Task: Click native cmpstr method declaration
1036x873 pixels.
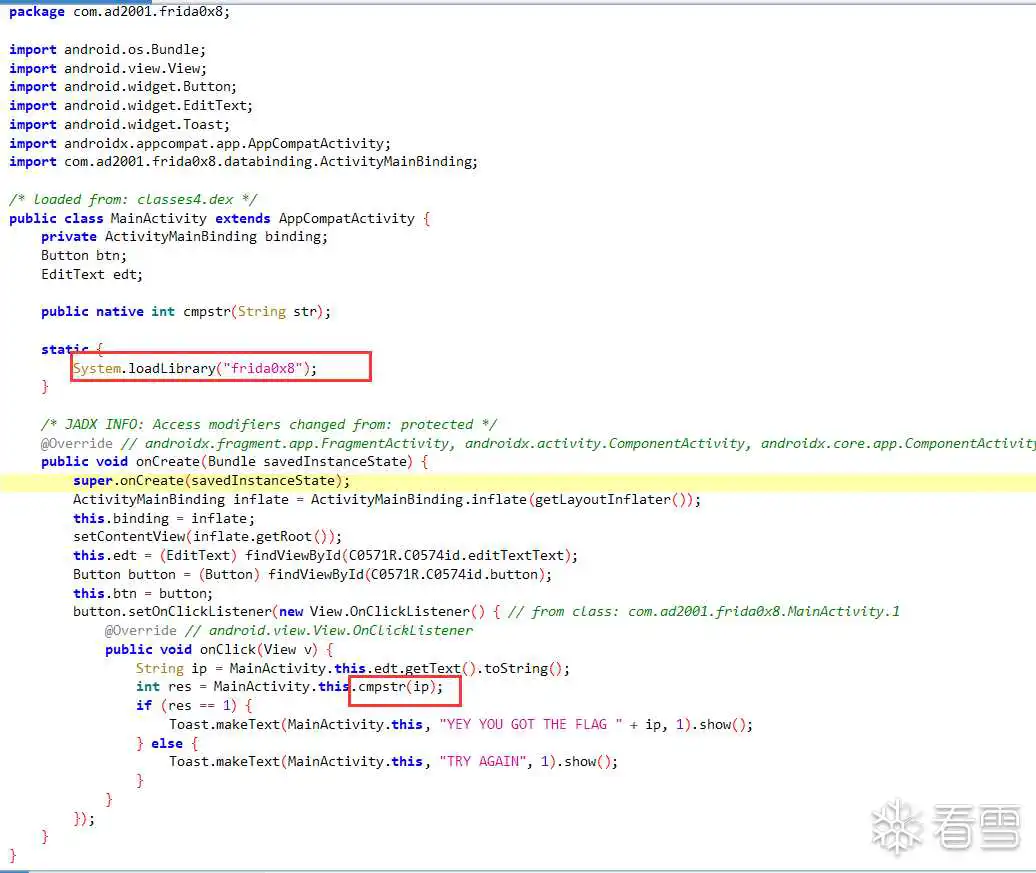Action: 186,311
